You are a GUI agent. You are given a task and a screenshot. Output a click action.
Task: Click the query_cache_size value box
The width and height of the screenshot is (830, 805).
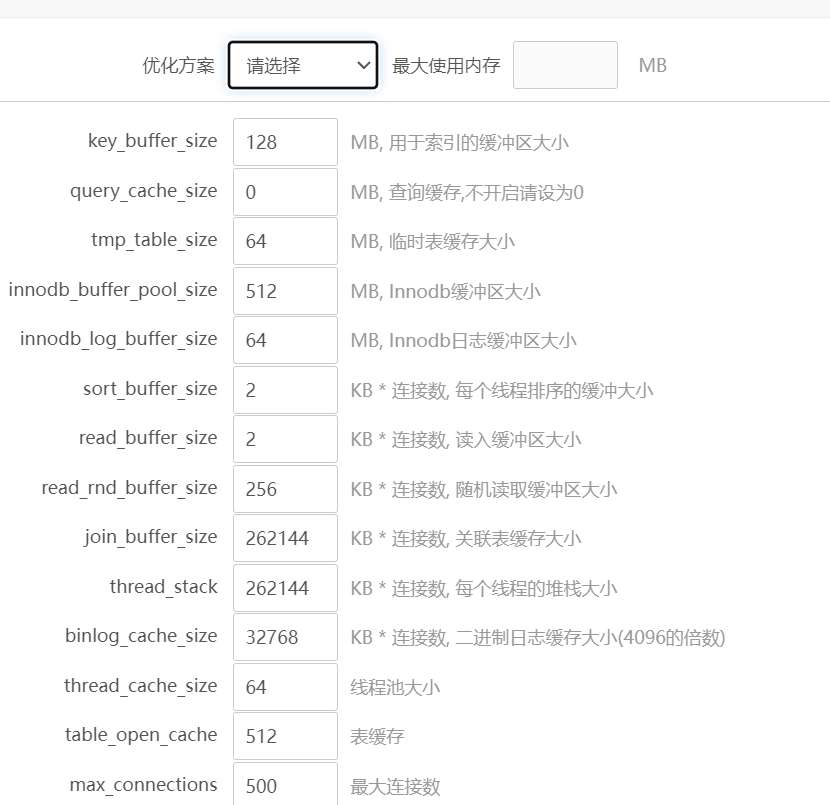tap(285, 192)
